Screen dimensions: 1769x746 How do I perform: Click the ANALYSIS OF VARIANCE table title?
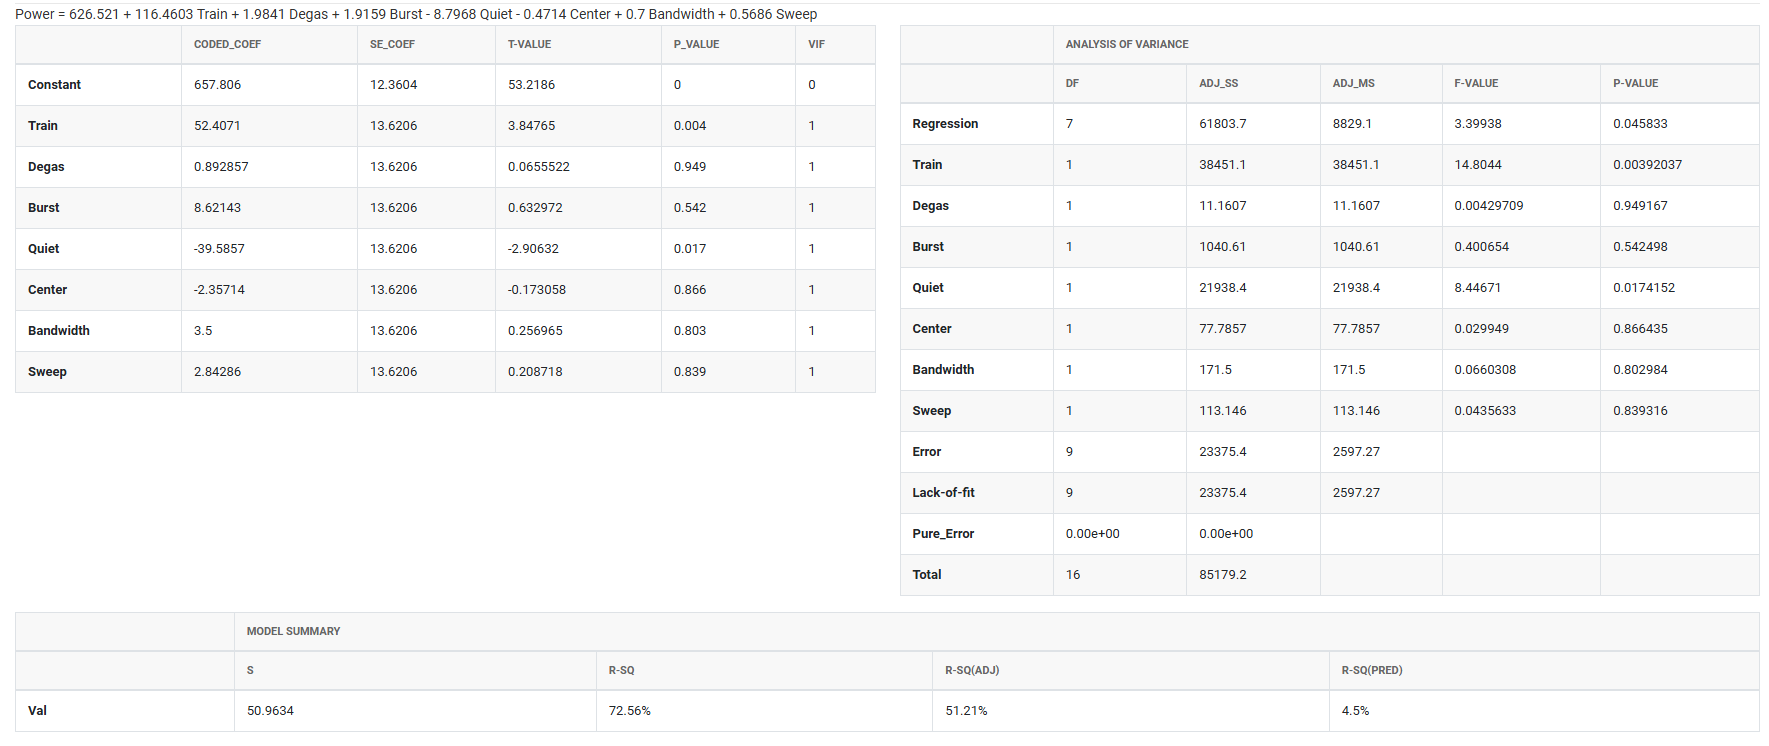pyautogui.click(x=1126, y=45)
